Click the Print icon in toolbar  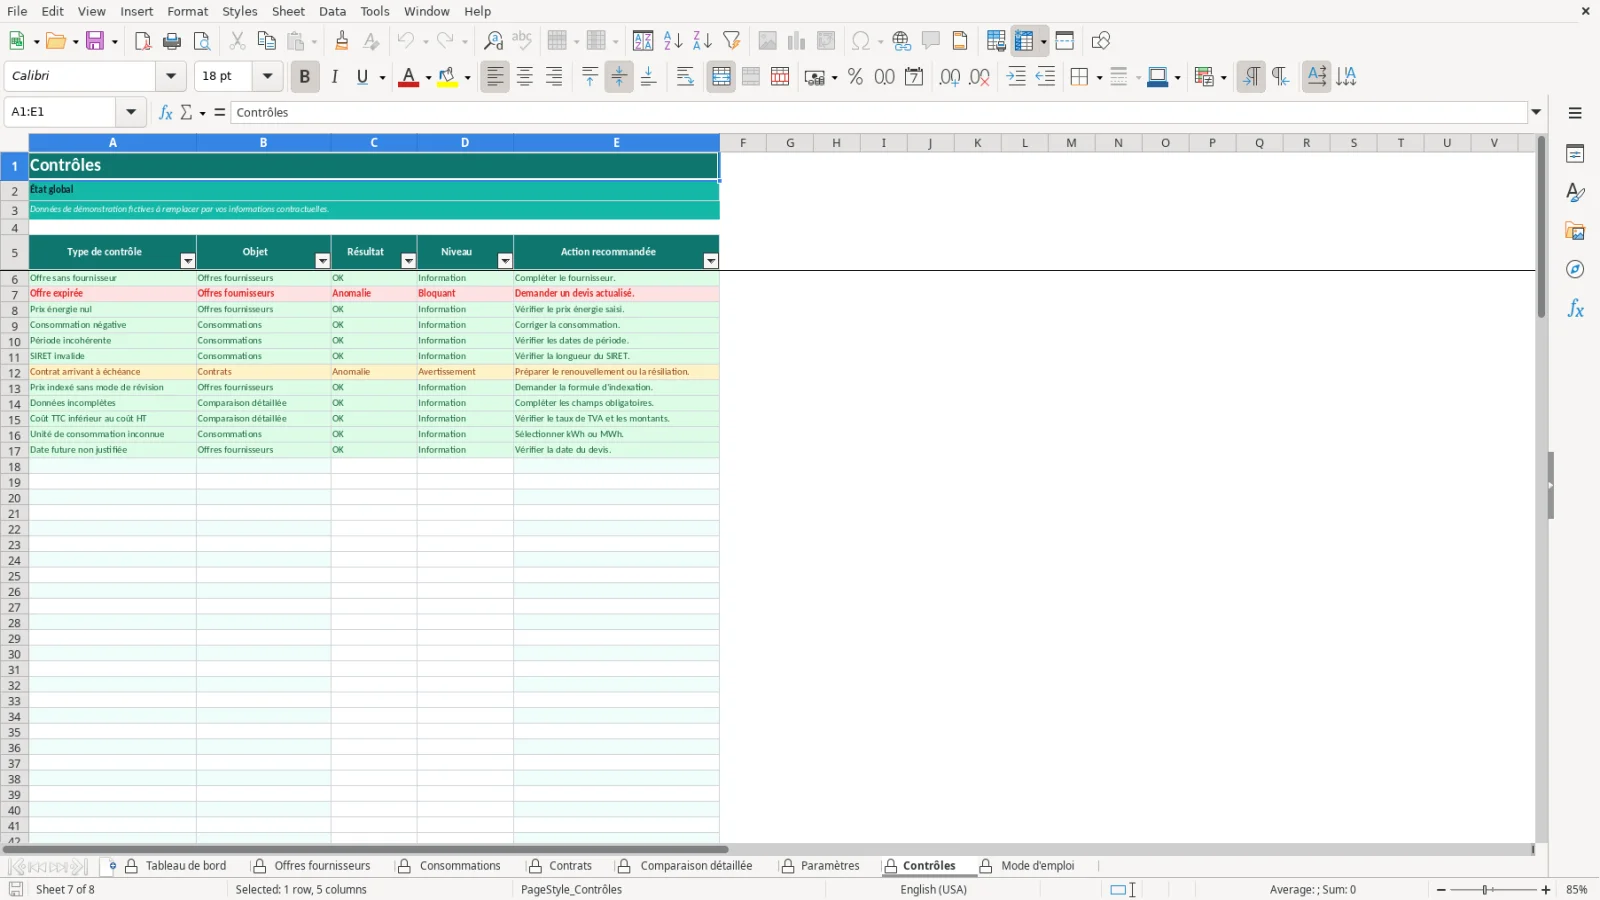(x=172, y=41)
